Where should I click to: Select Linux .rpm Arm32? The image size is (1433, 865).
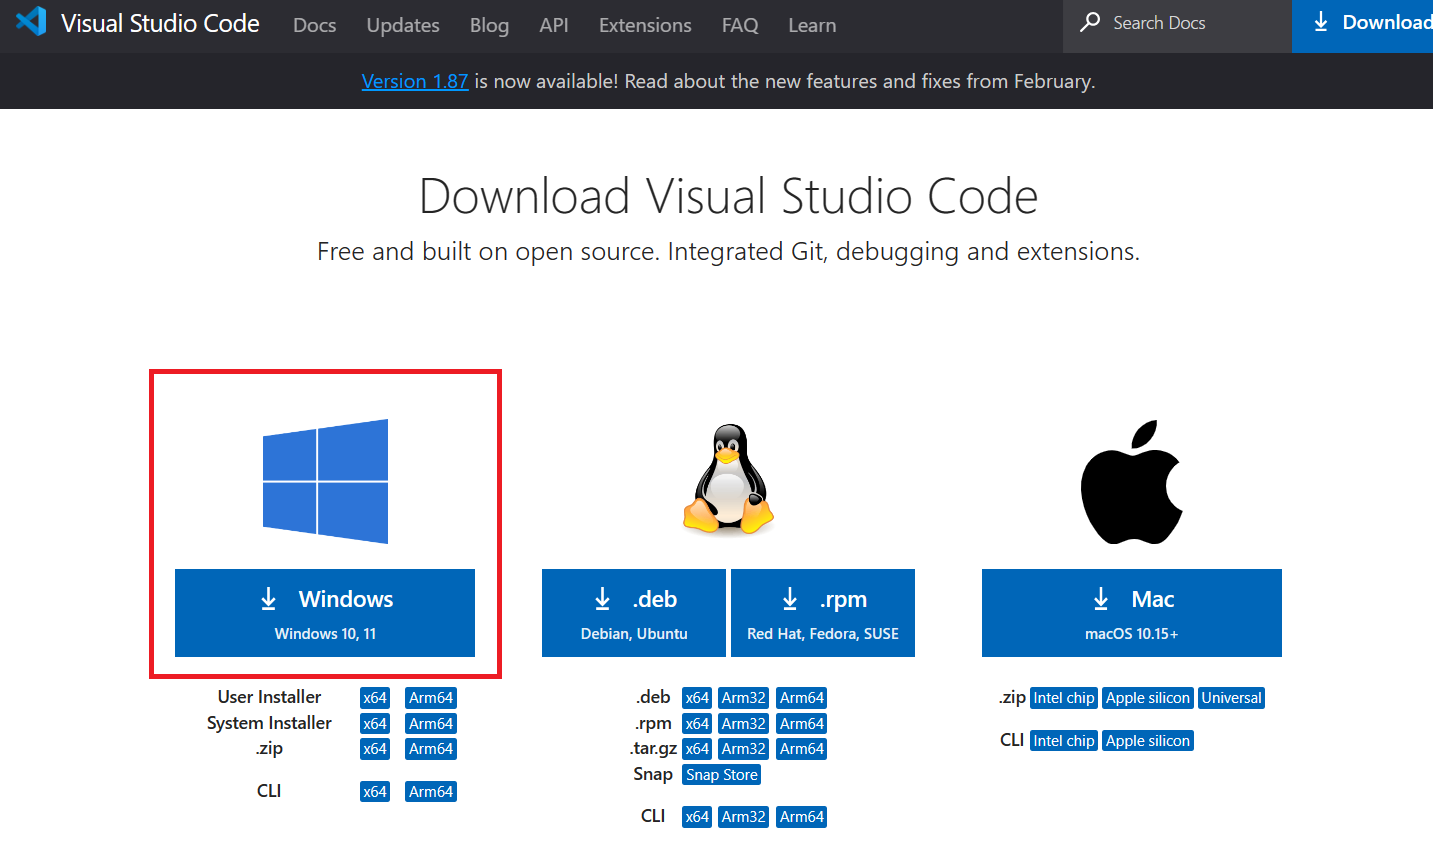pyautogui.click(x=744, y=724)
